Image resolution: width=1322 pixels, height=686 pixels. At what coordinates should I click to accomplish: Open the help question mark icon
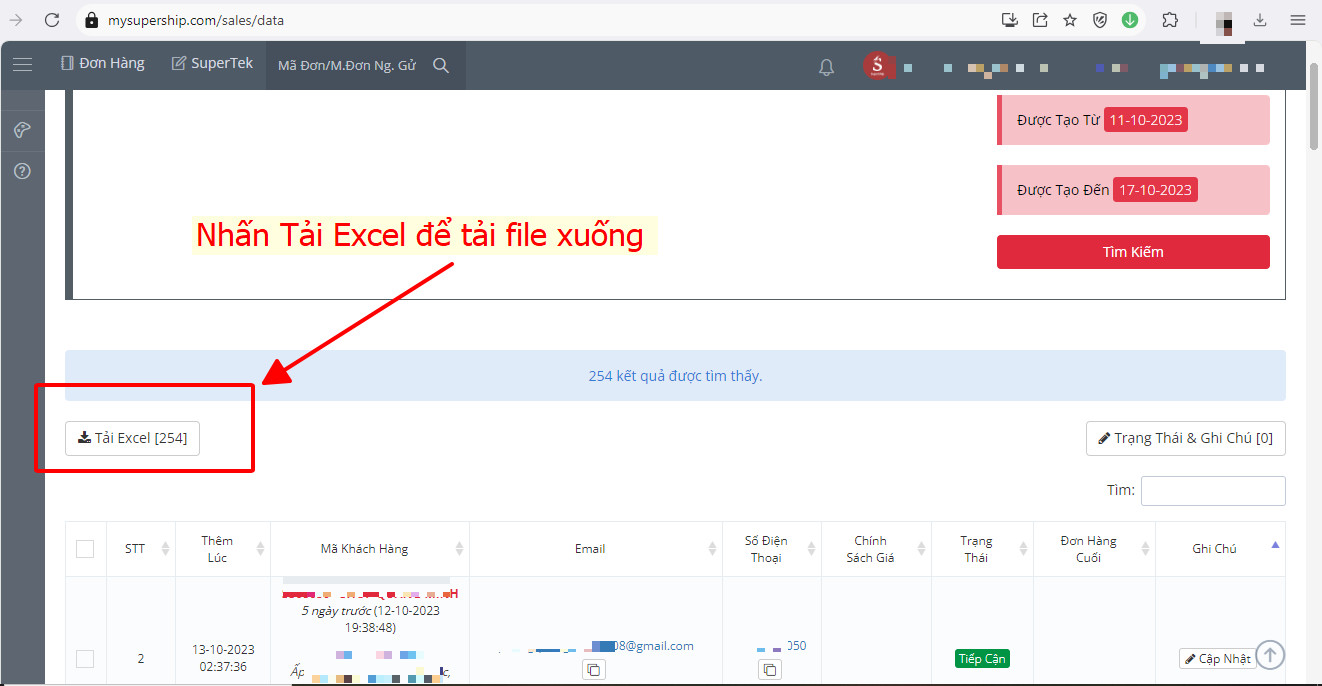coord(22,171)
